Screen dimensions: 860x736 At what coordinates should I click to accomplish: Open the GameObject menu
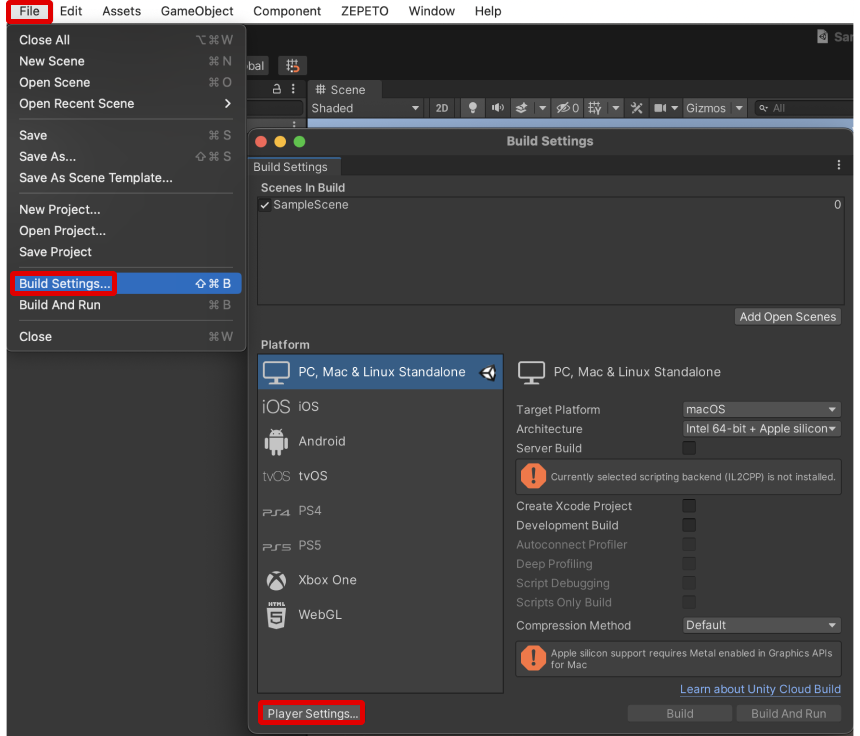pos(197,11)
